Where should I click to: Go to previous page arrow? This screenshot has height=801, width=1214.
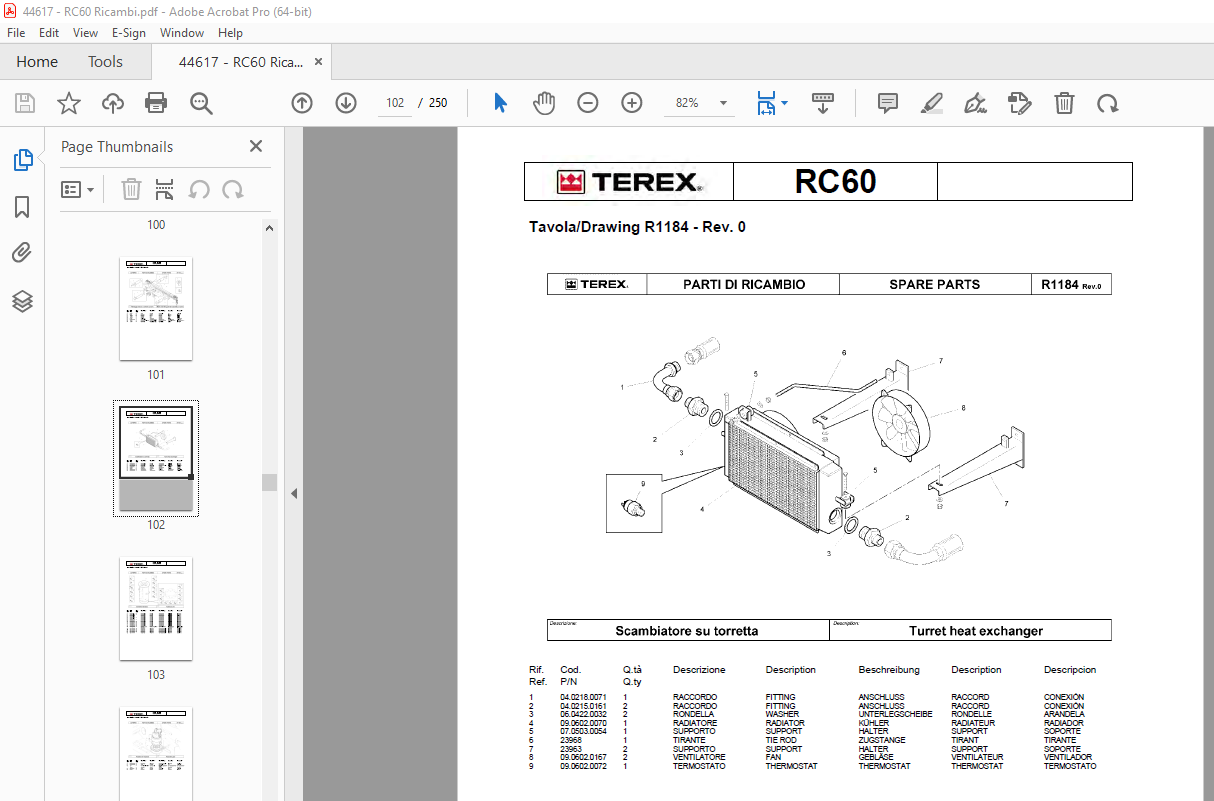[302, 103]
